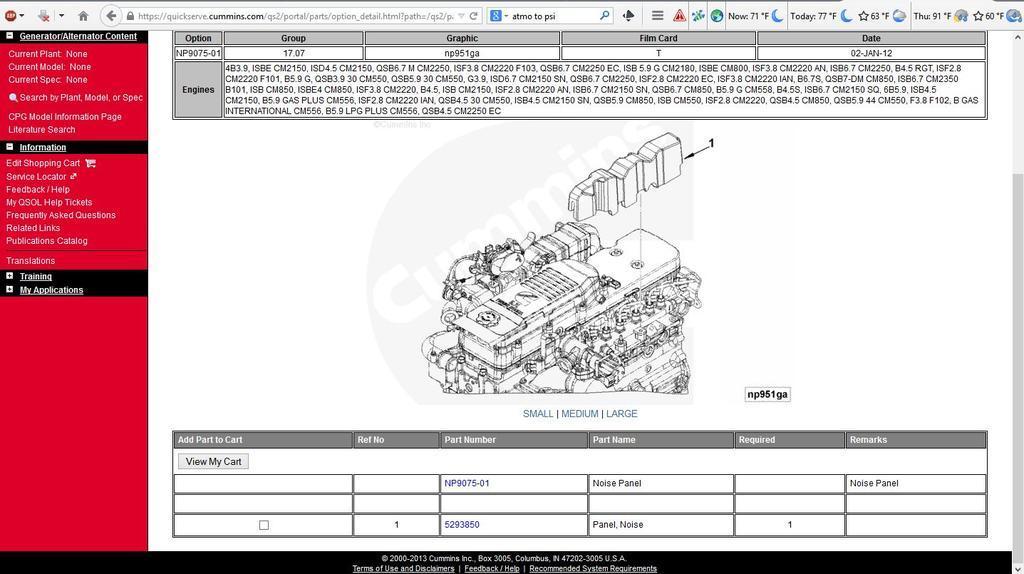The image size is (1024, 574).
Task: Click the browser Home icon
Action: (x=83, y=16)
